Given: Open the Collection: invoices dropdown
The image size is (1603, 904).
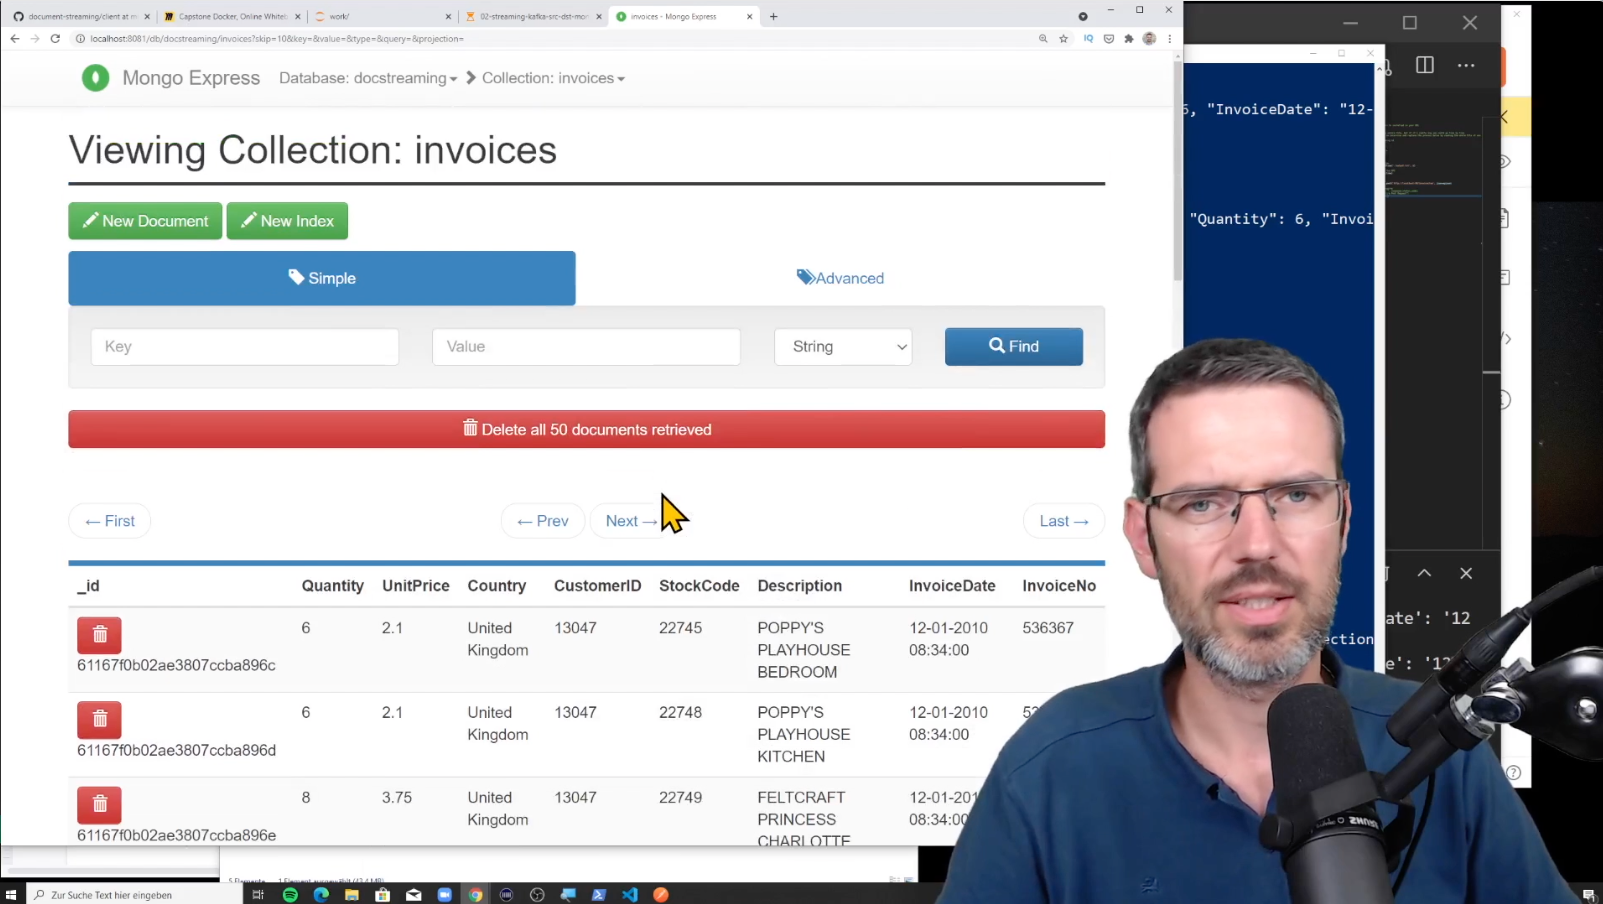Looking at the screenshot, I should 553,78.
